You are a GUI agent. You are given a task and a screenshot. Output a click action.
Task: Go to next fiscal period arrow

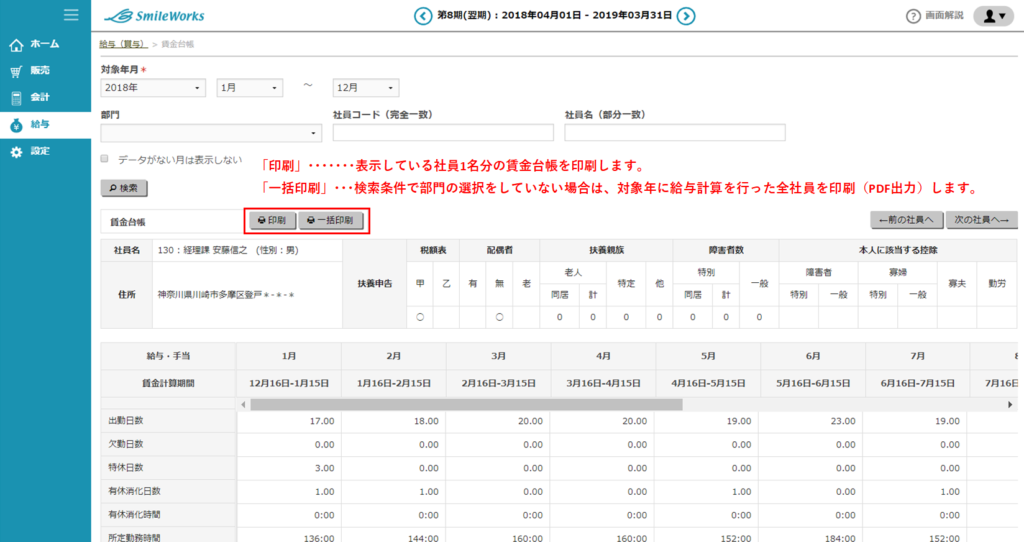click(x=686, y=16)
